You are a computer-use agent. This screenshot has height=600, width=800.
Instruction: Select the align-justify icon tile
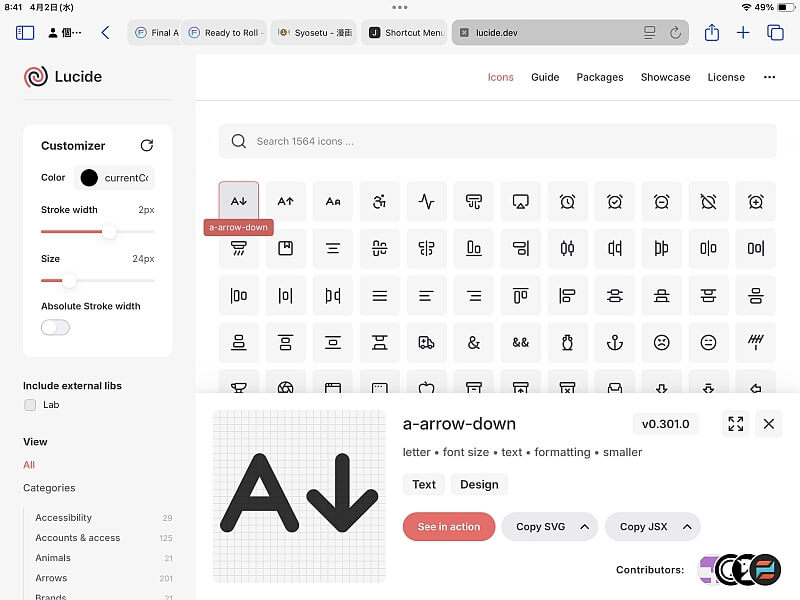380,295
